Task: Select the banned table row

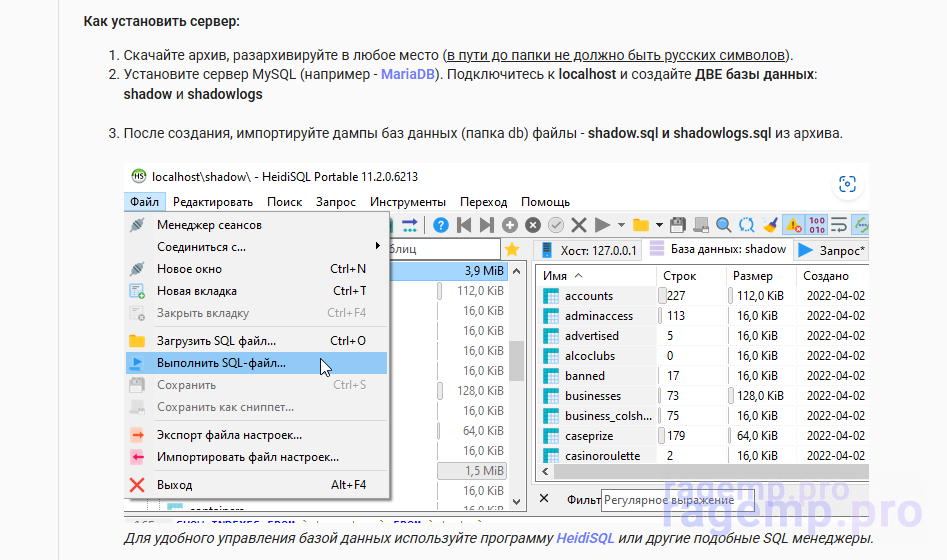Action: click(x=702, y=375)
